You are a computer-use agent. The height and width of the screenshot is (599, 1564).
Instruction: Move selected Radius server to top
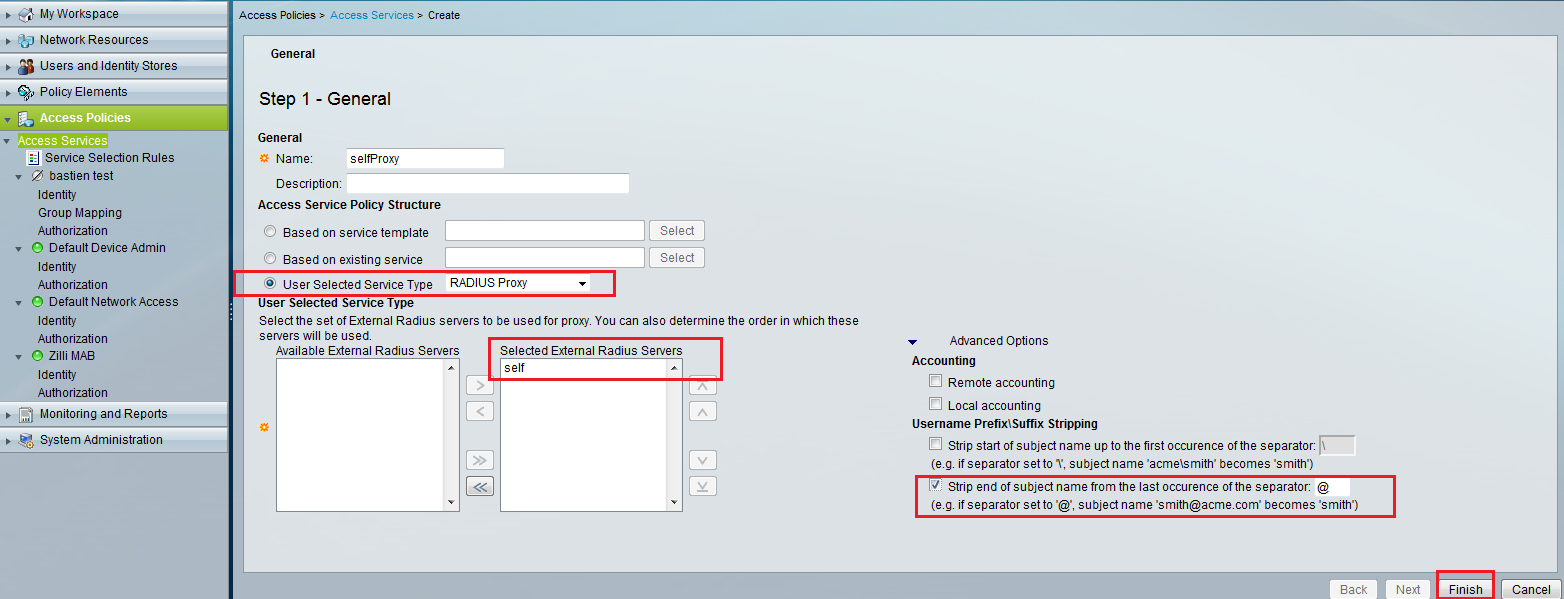pos(703,386)
